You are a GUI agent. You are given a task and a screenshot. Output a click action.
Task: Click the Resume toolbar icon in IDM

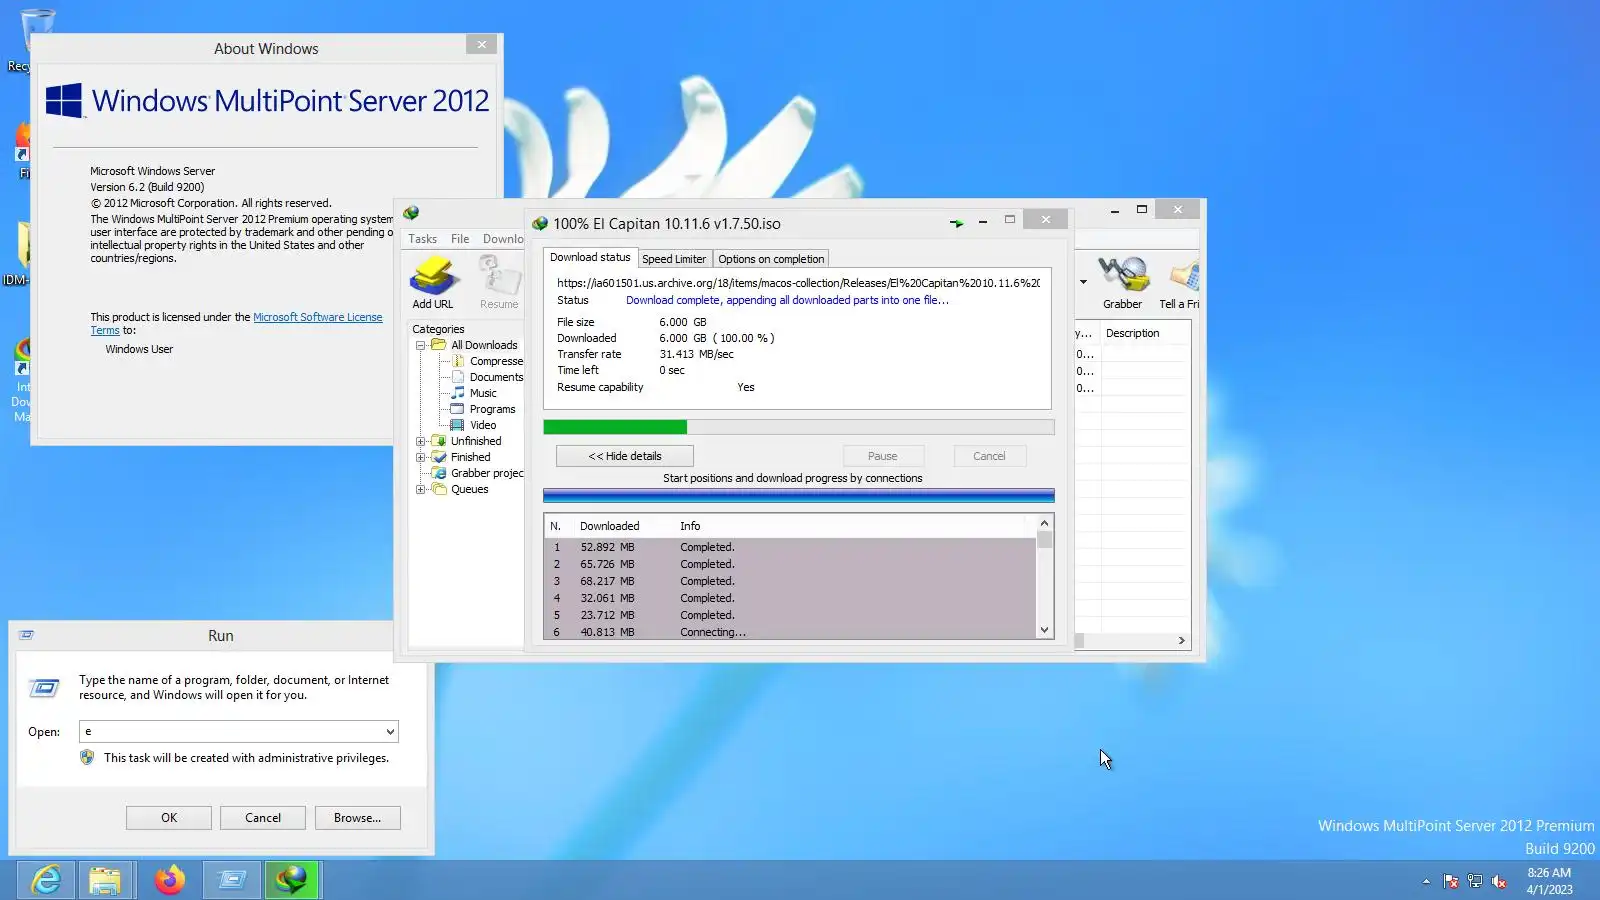(x=499, y=275)
